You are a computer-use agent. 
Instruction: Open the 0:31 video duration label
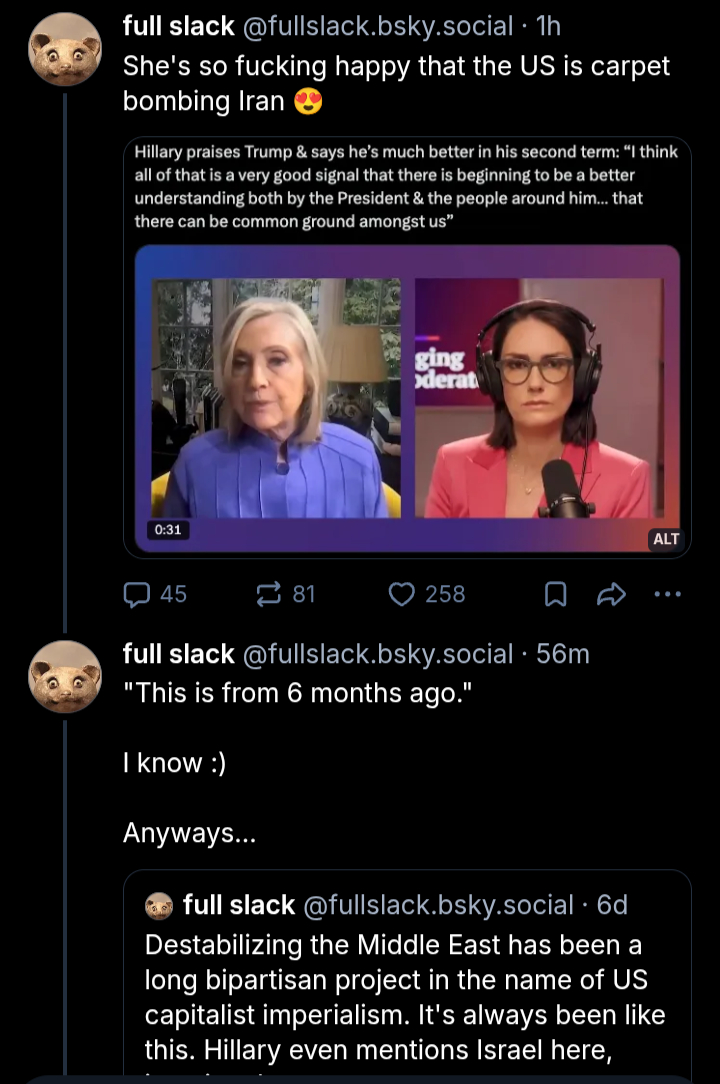coord(166,530)
